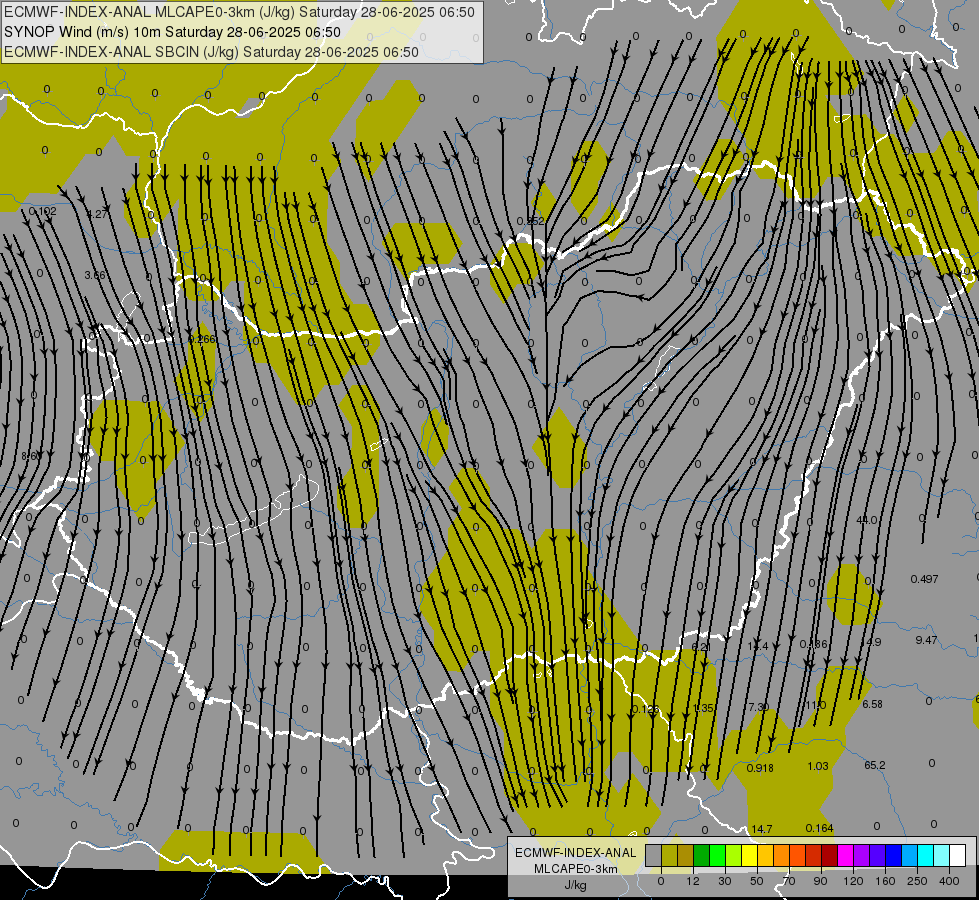979x900 pixels.
Task: Click the map value 6.58
Action: pos(872,704)
